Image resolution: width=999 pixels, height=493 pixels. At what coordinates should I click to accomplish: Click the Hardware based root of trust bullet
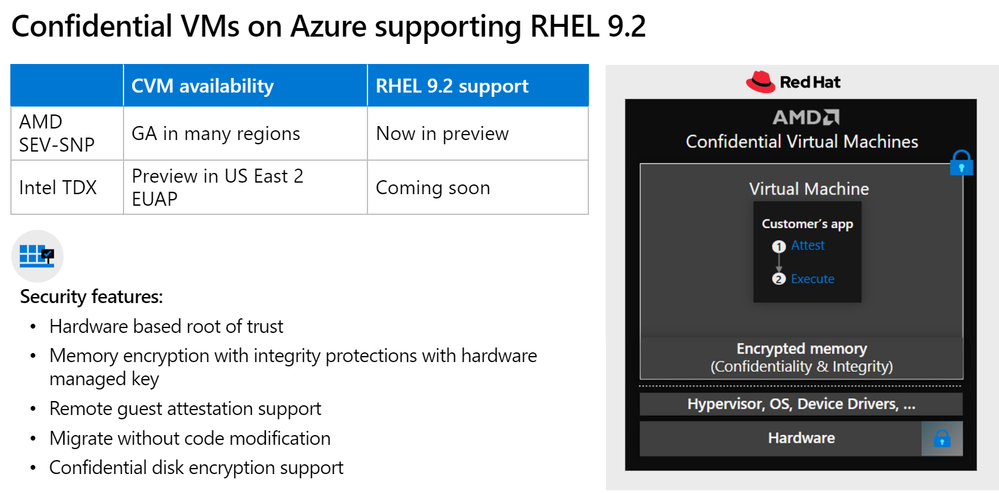[x=166, y=326]
